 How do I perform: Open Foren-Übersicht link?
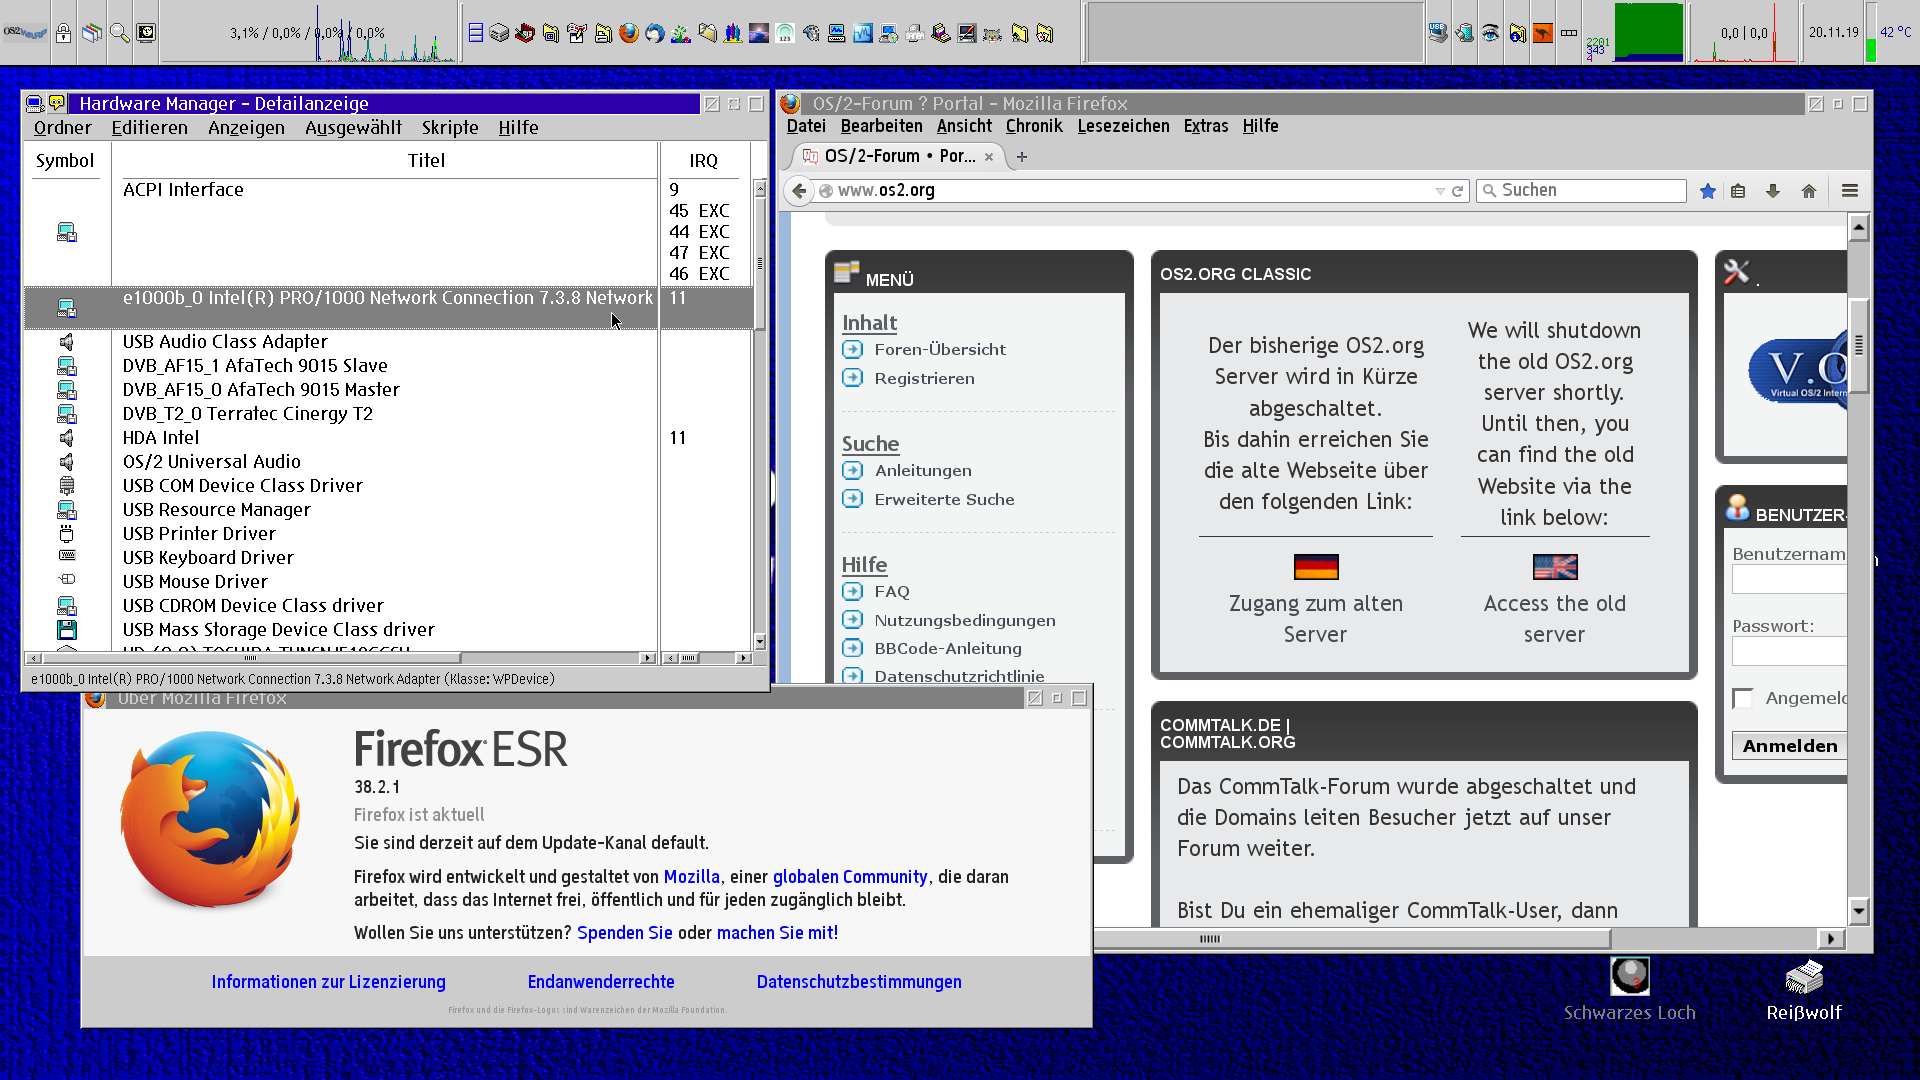point(940,349)
